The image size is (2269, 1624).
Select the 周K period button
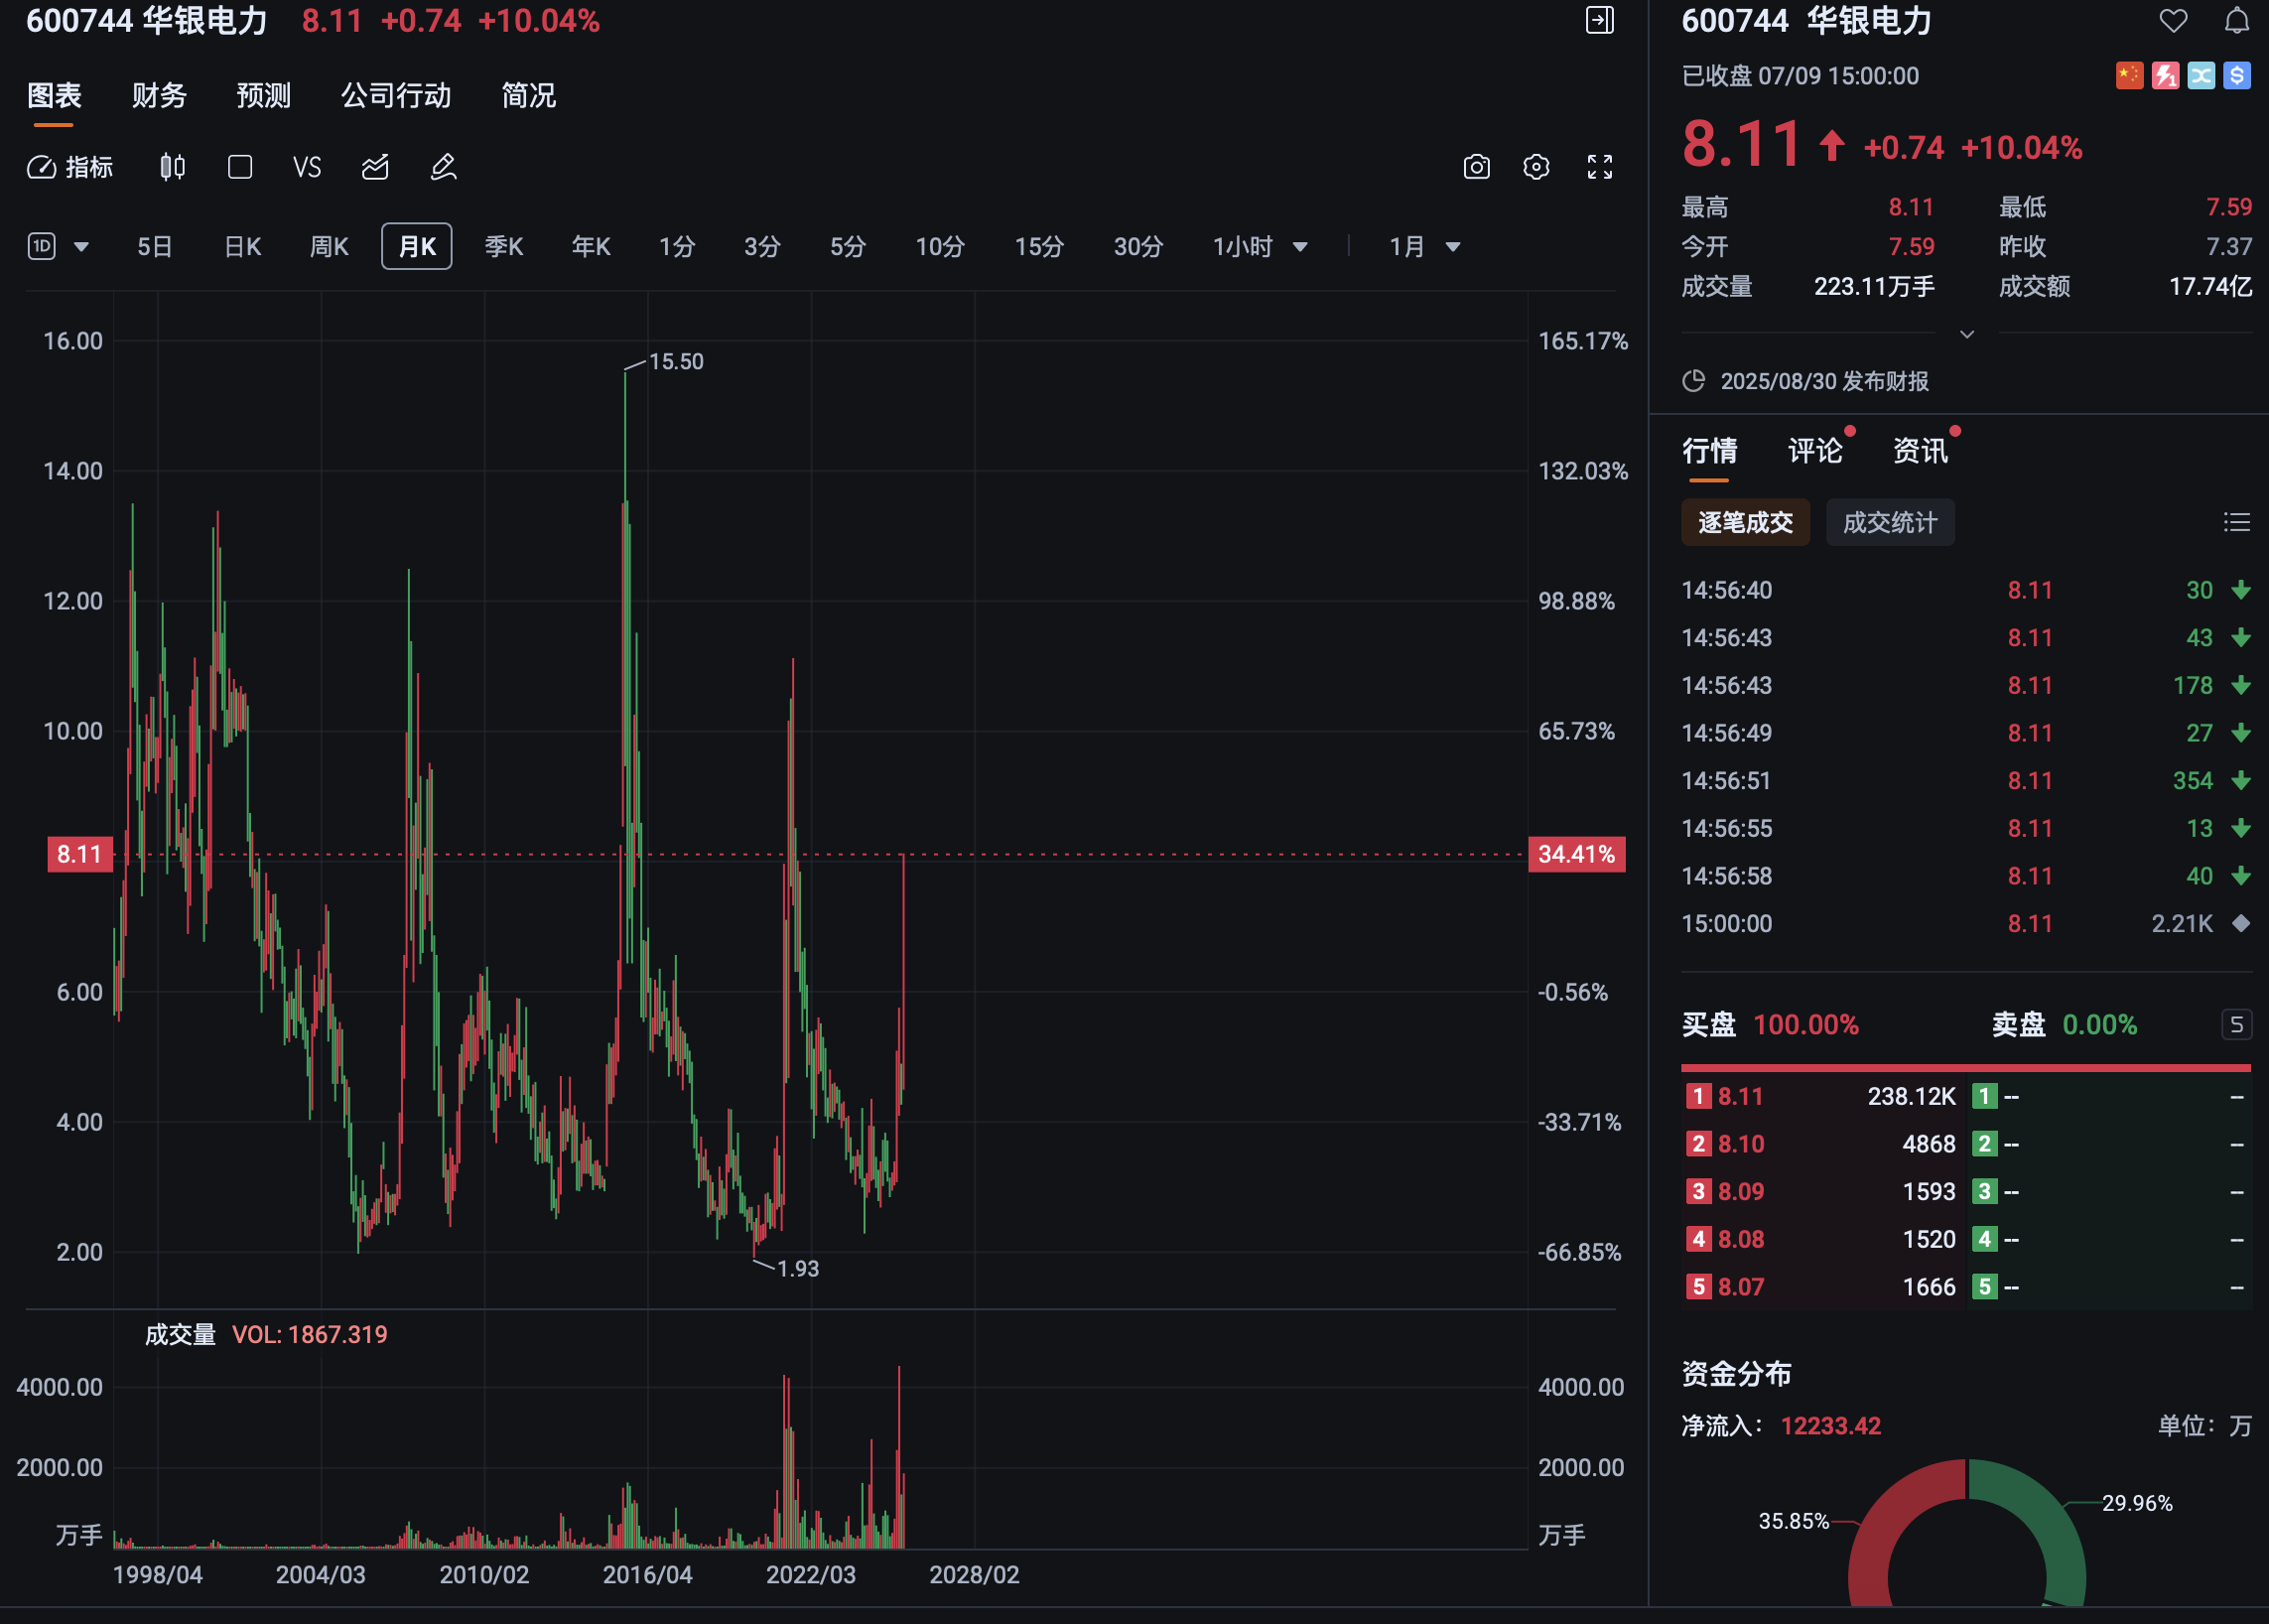point(329,247)
